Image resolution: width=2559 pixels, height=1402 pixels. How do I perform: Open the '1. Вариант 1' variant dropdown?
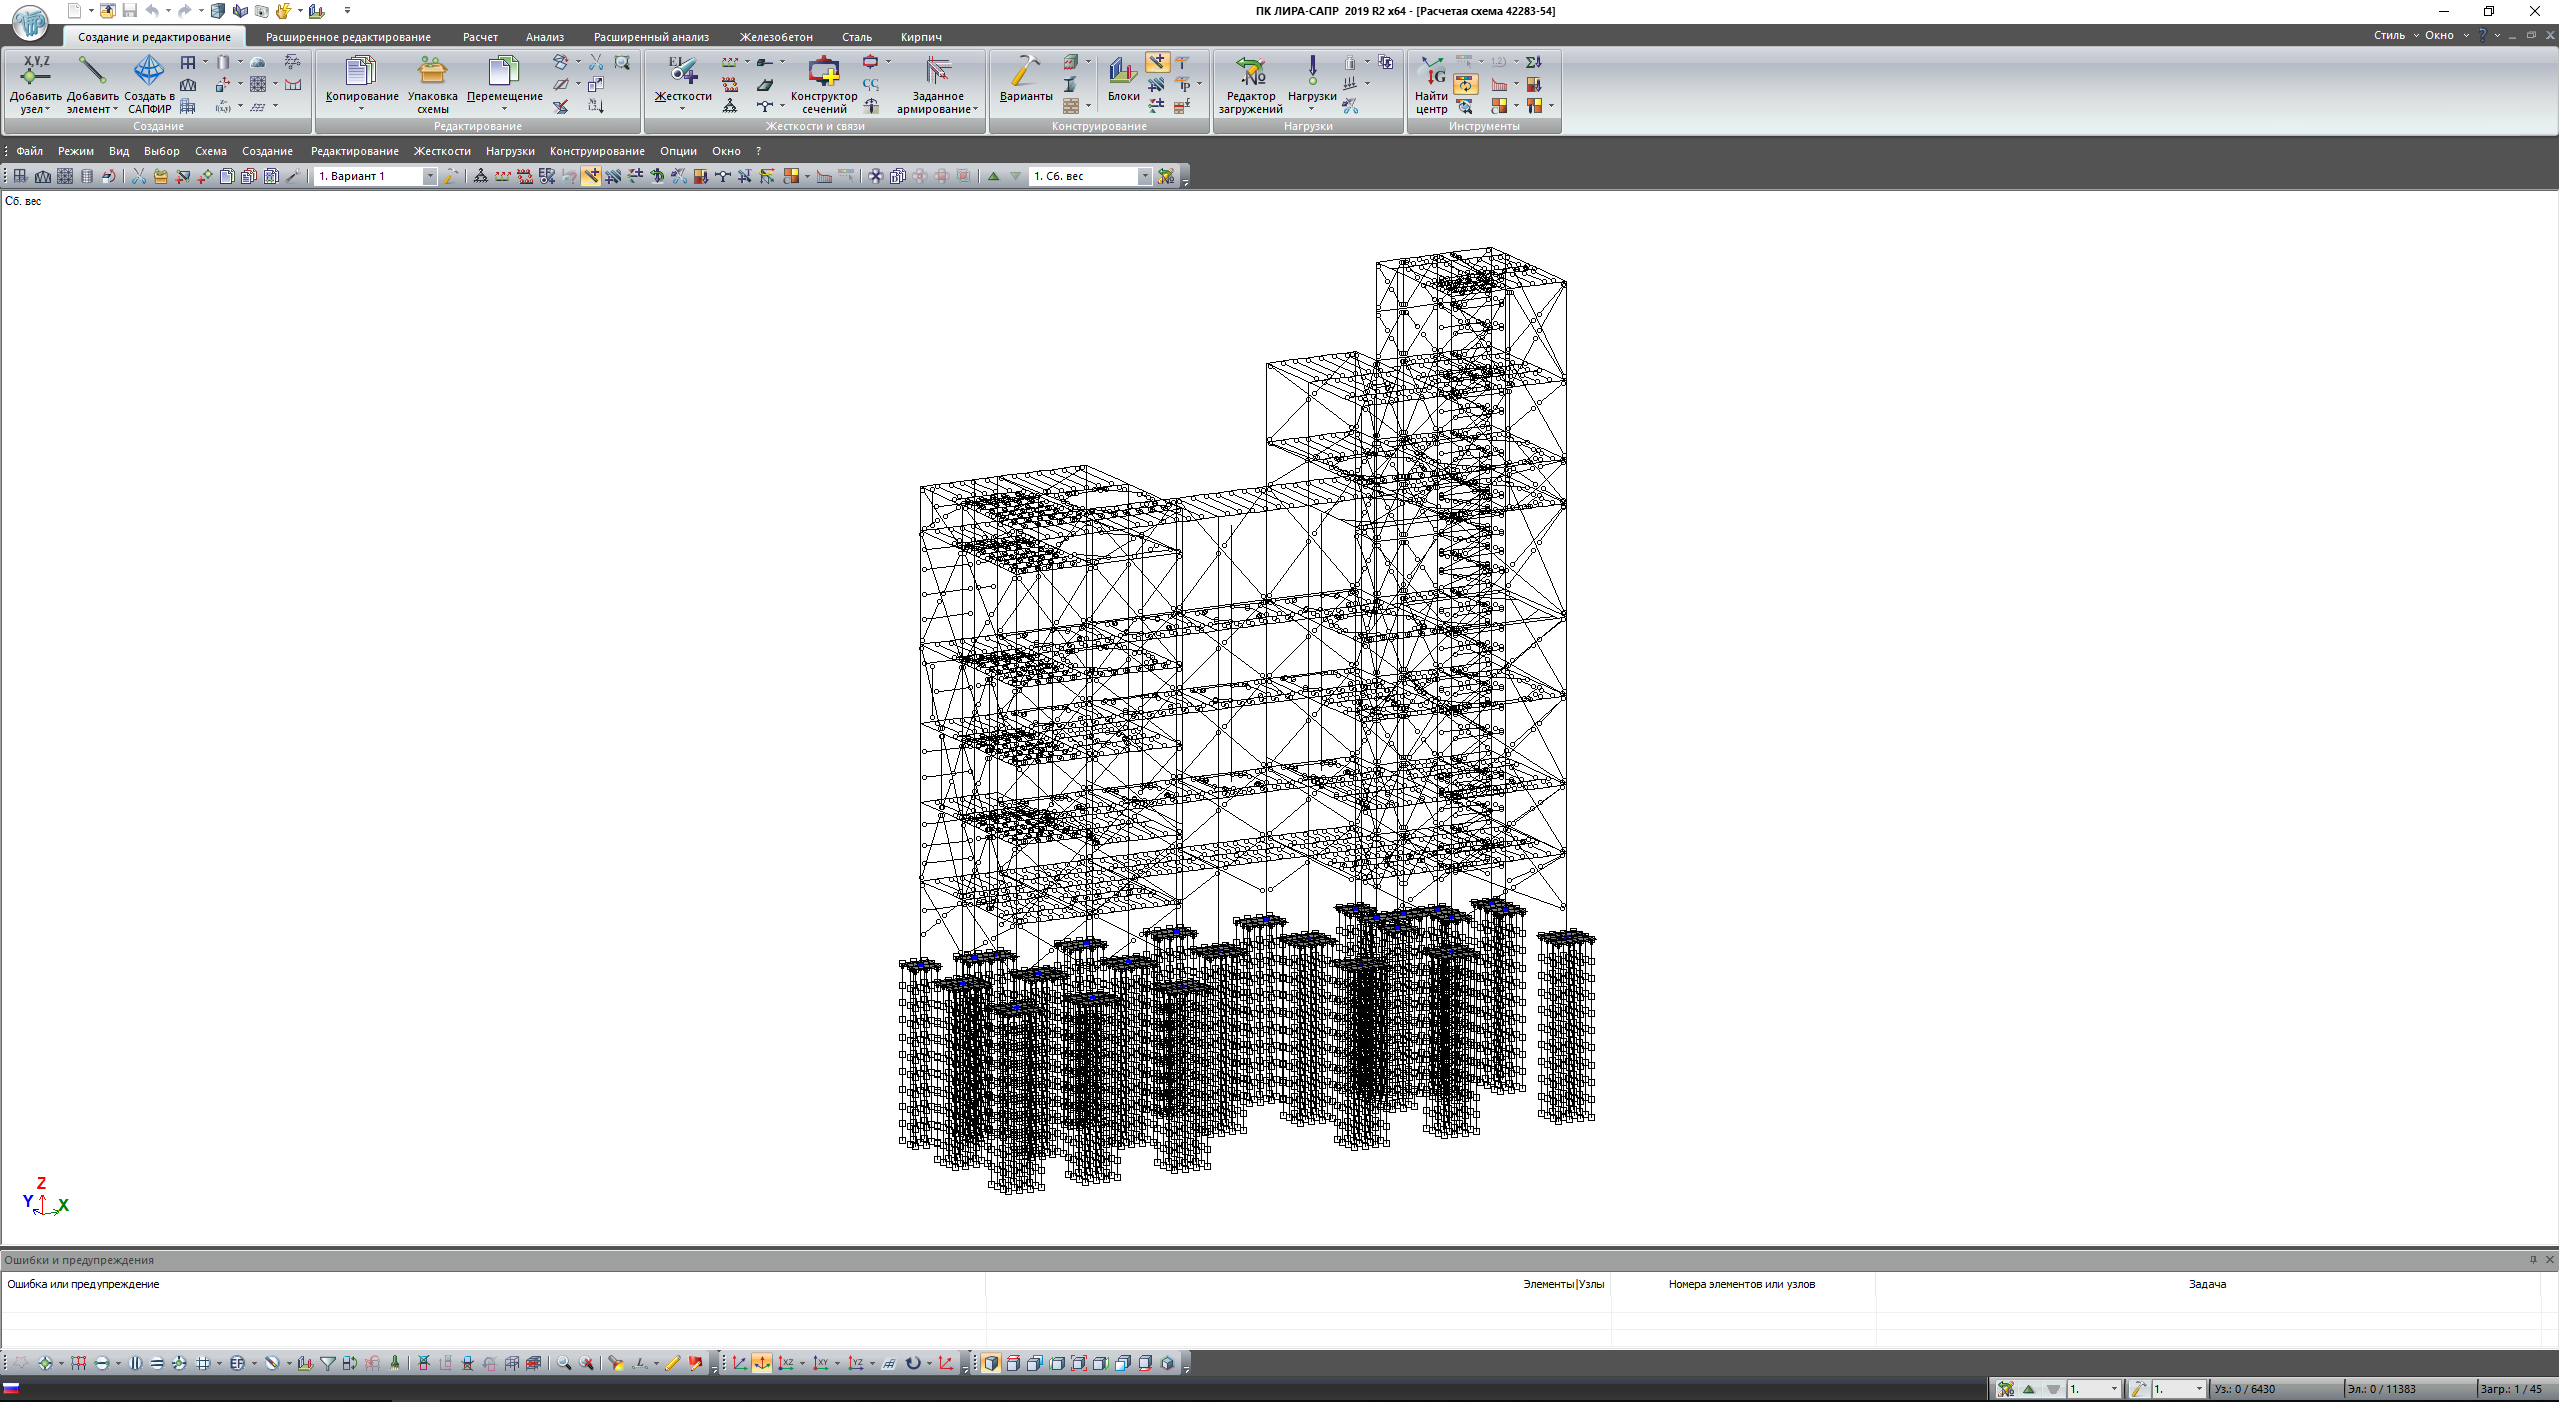[430, 176]
